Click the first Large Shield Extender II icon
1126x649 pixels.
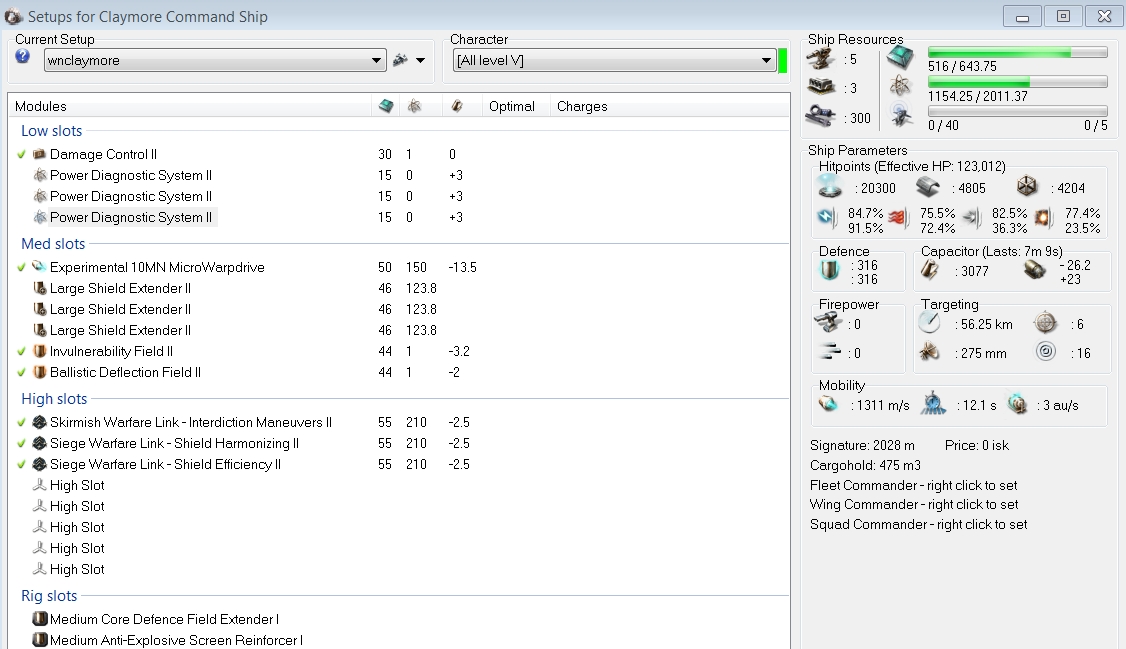click(x=40, y=288)
